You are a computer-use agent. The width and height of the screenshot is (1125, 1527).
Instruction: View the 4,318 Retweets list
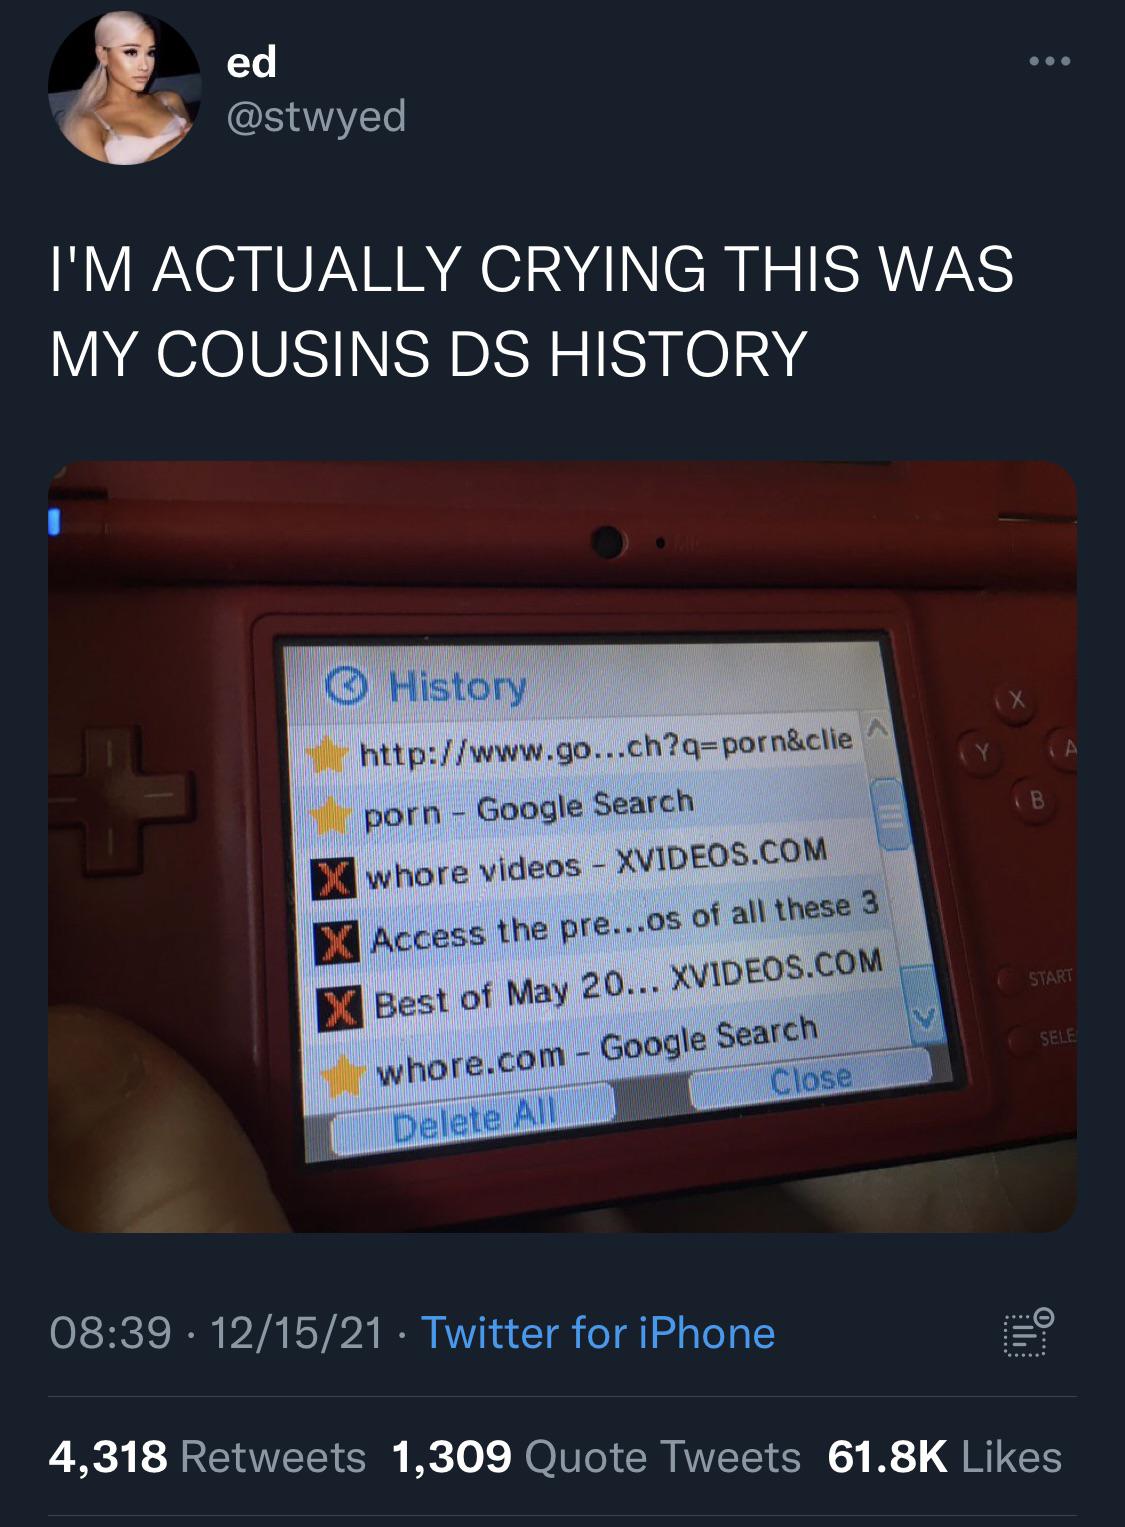coord(208,1457)
